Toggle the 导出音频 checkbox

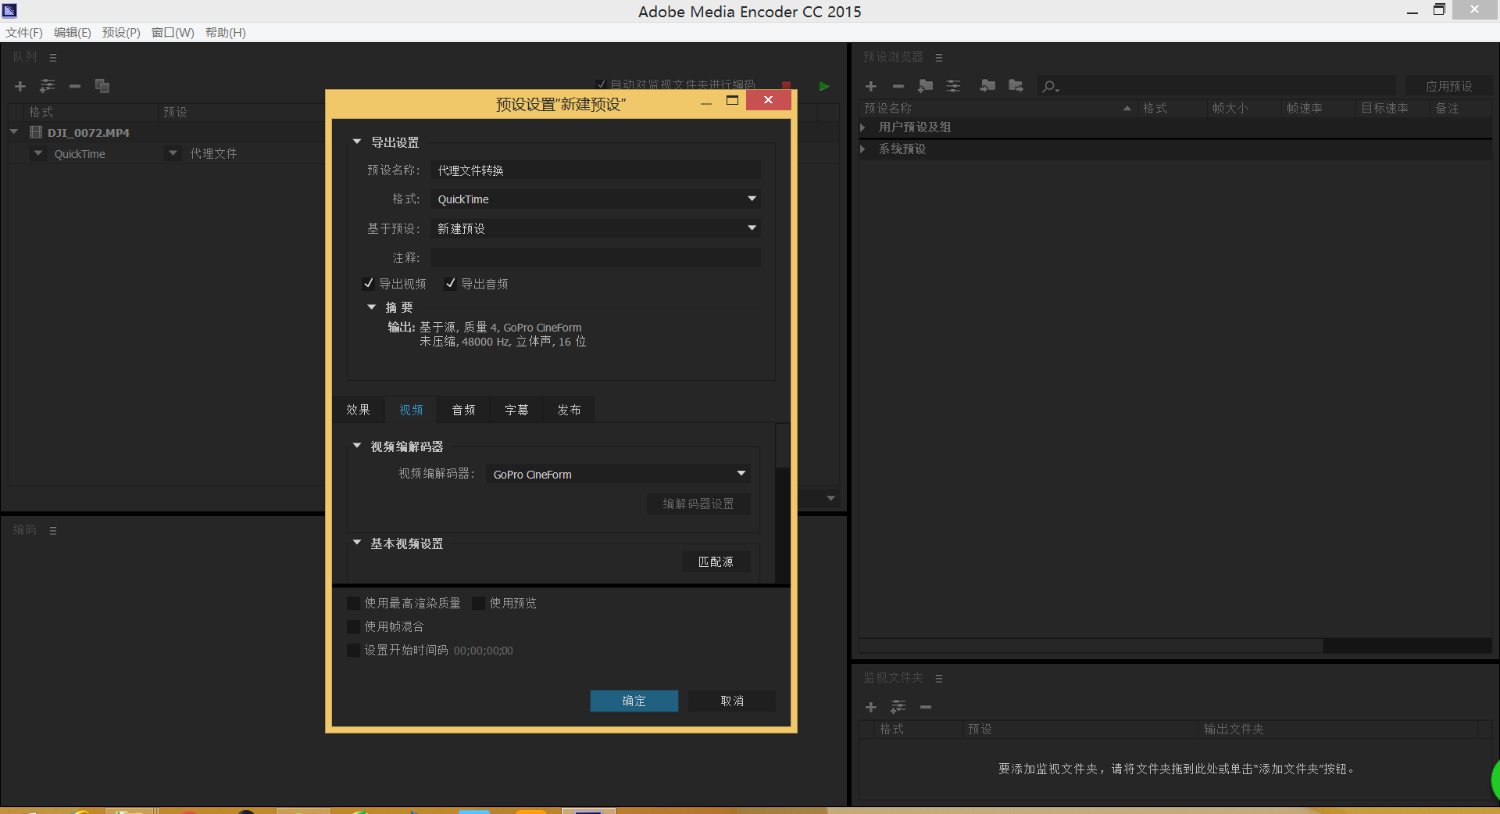tap(450, 284)
